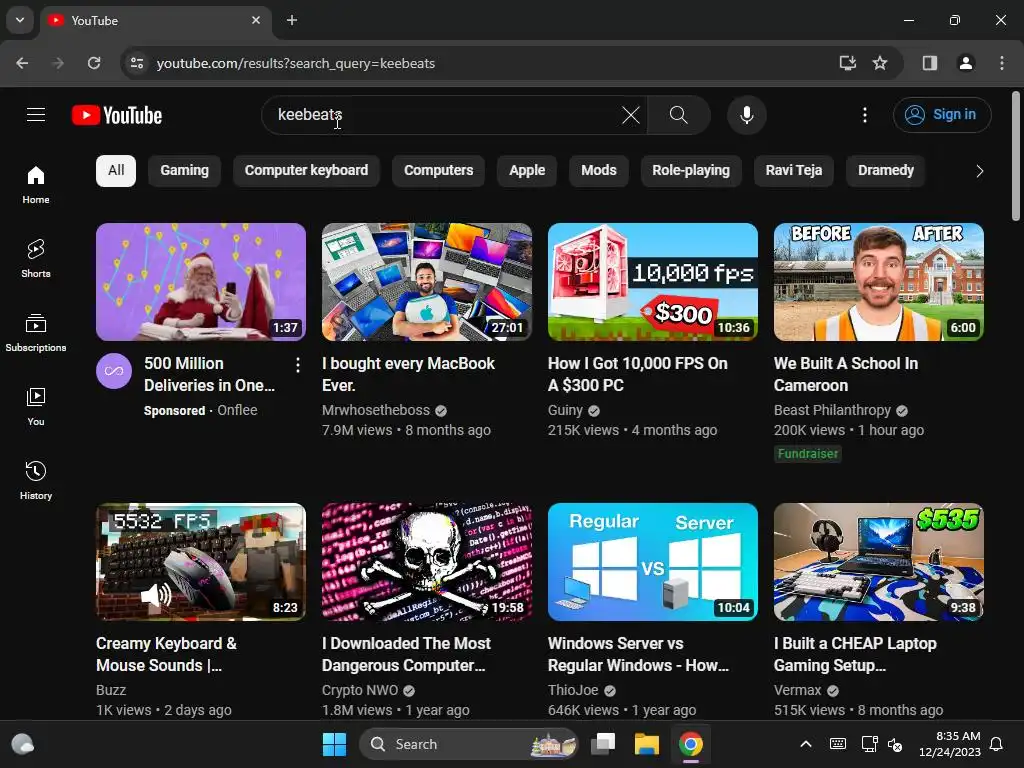Screen dimensions: 1024x768
Task: Open the 'I bought every MacBook Ever.' title
Action: point(408,374)
